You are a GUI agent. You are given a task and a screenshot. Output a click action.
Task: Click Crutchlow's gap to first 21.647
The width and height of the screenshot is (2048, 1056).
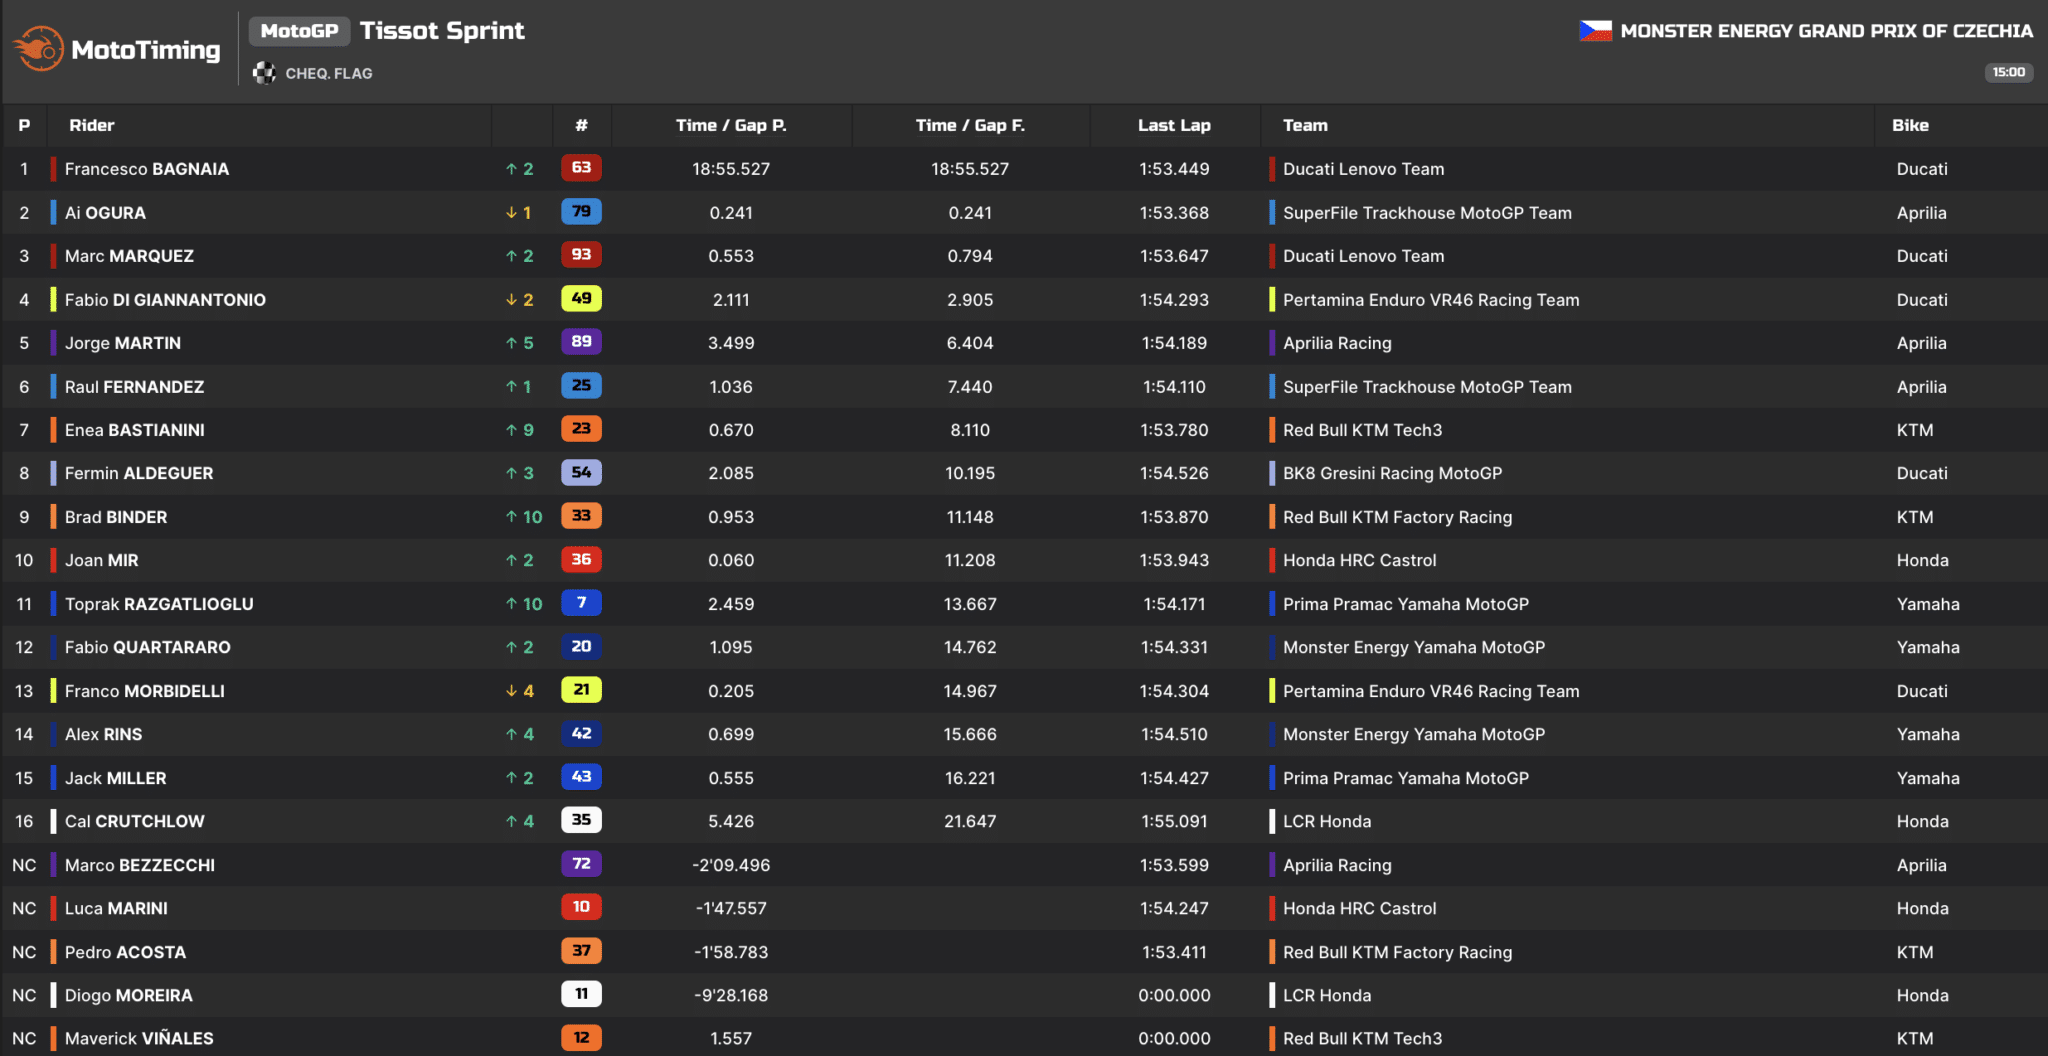970,821
